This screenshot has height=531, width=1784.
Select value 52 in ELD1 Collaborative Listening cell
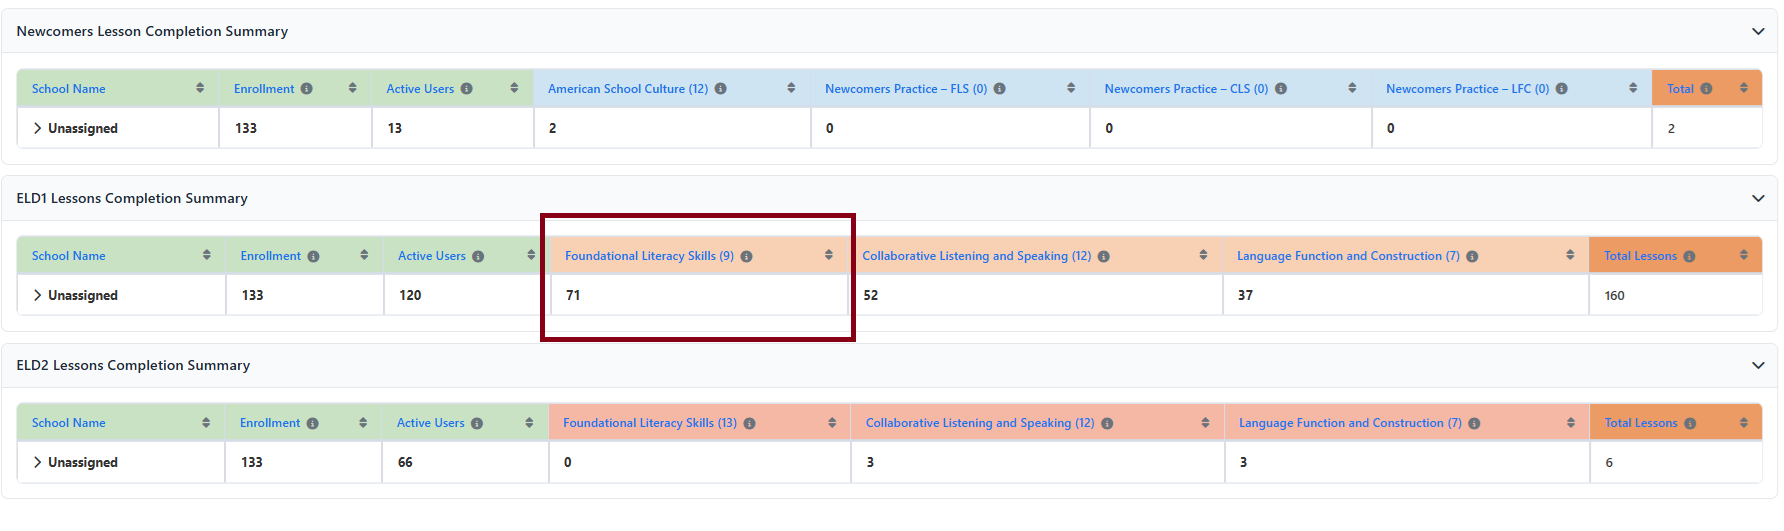coord(871,295)
